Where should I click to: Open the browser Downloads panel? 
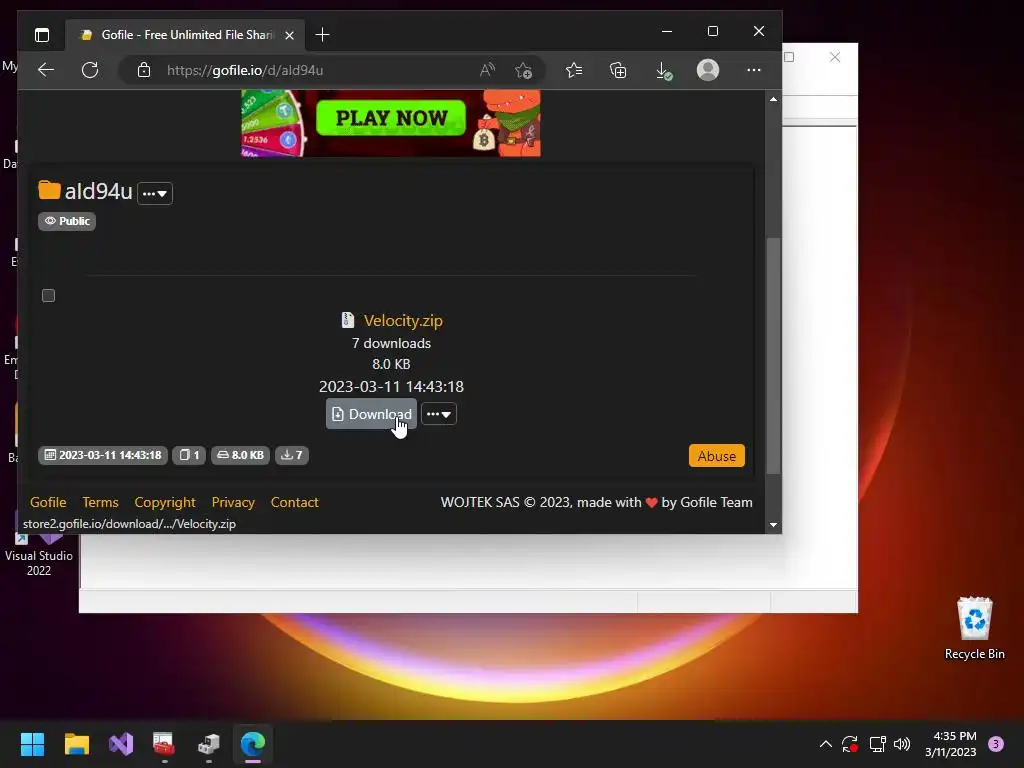663,71
